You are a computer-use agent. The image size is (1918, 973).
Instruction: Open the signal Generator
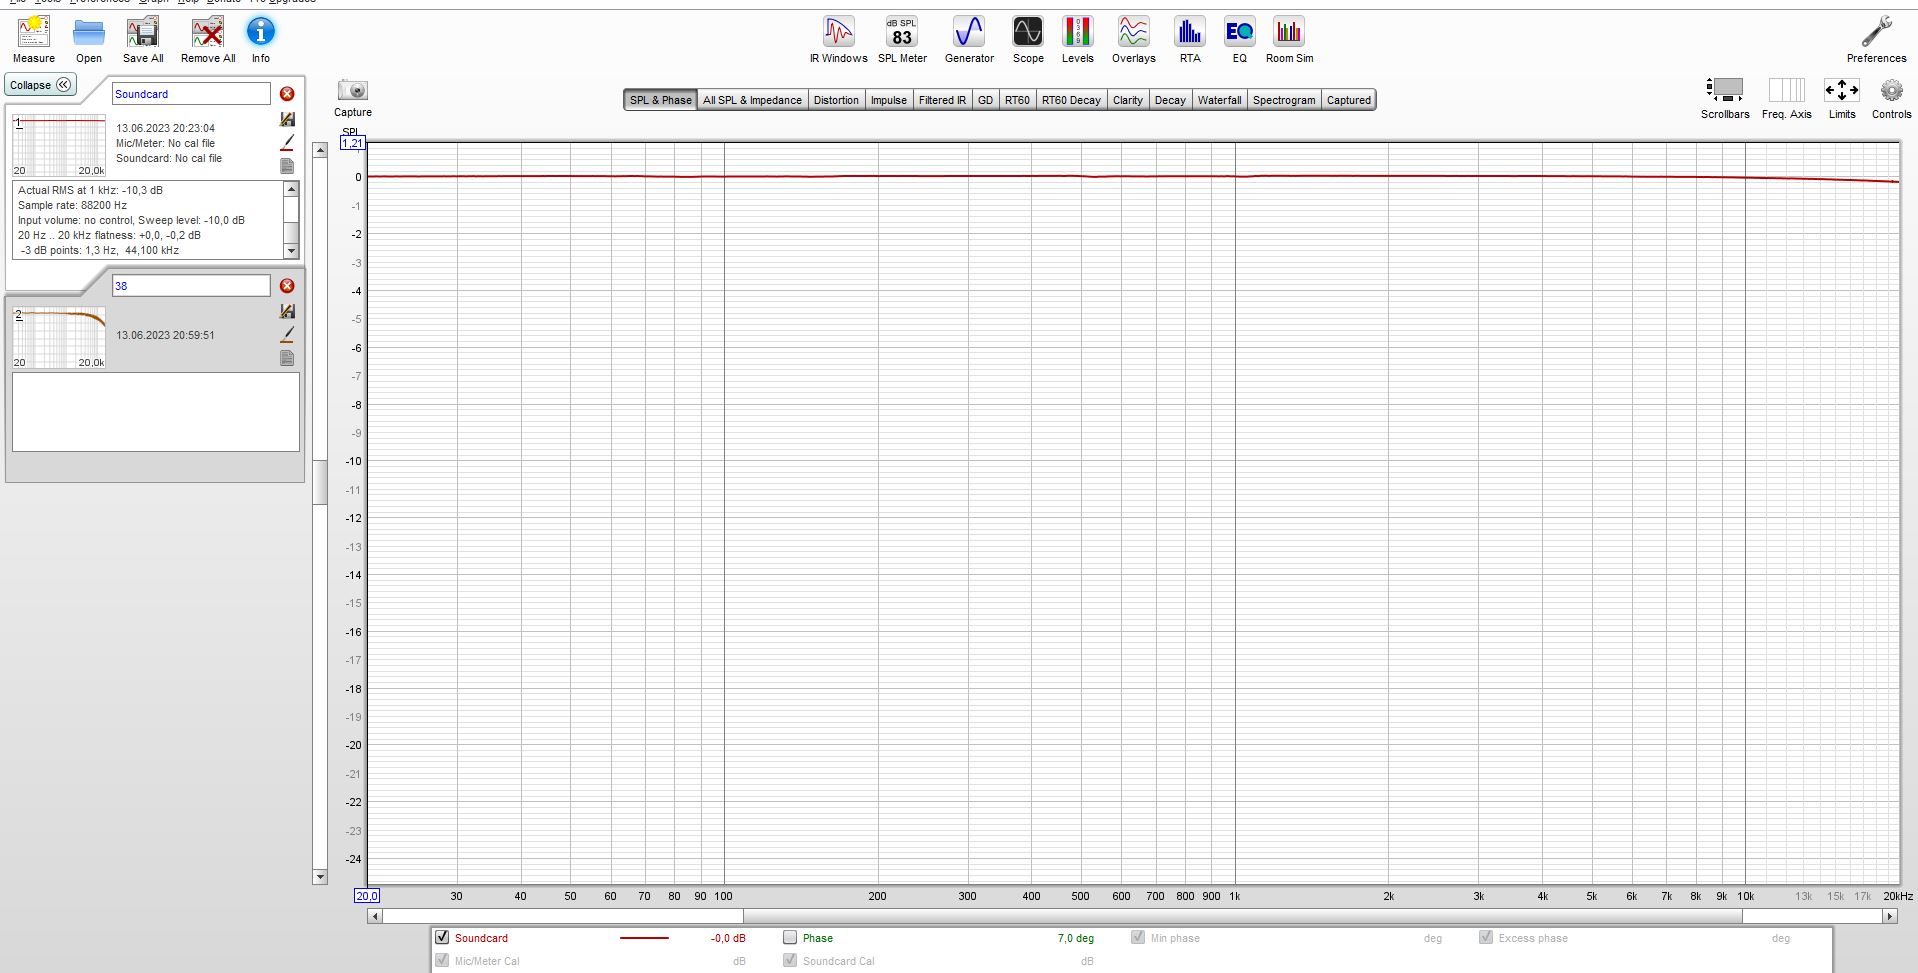pos(969,40)
